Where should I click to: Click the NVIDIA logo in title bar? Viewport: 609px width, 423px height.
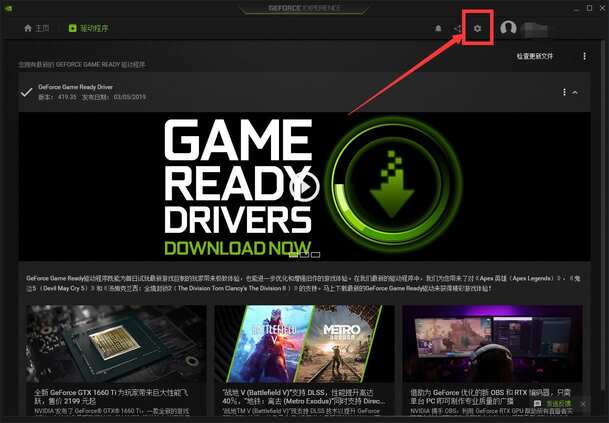click(9, 8)
